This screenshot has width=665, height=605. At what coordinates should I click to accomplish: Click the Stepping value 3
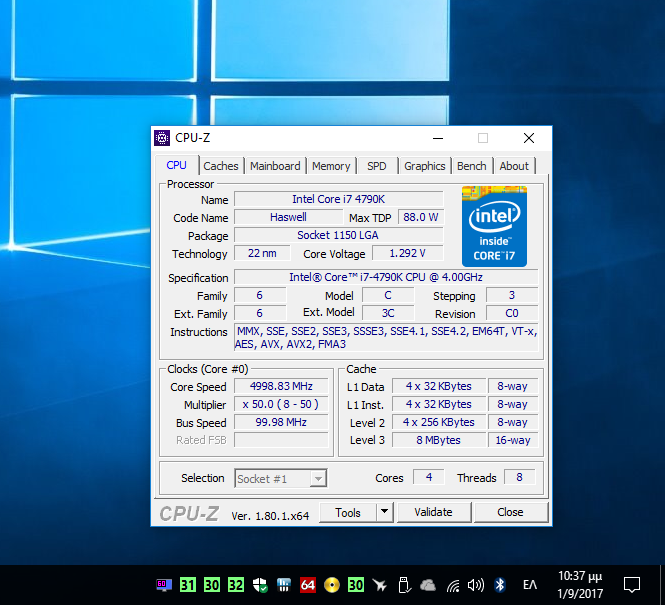512,295
